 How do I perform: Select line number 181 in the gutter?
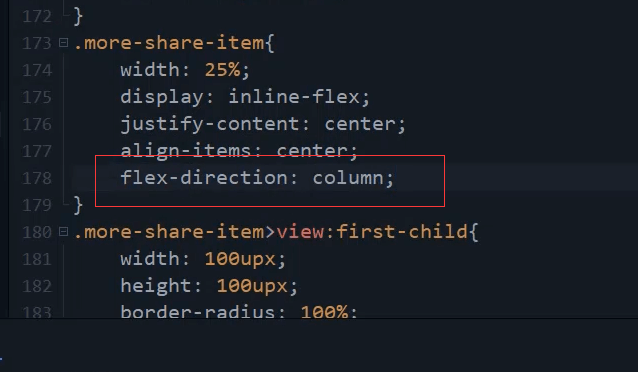37,259
